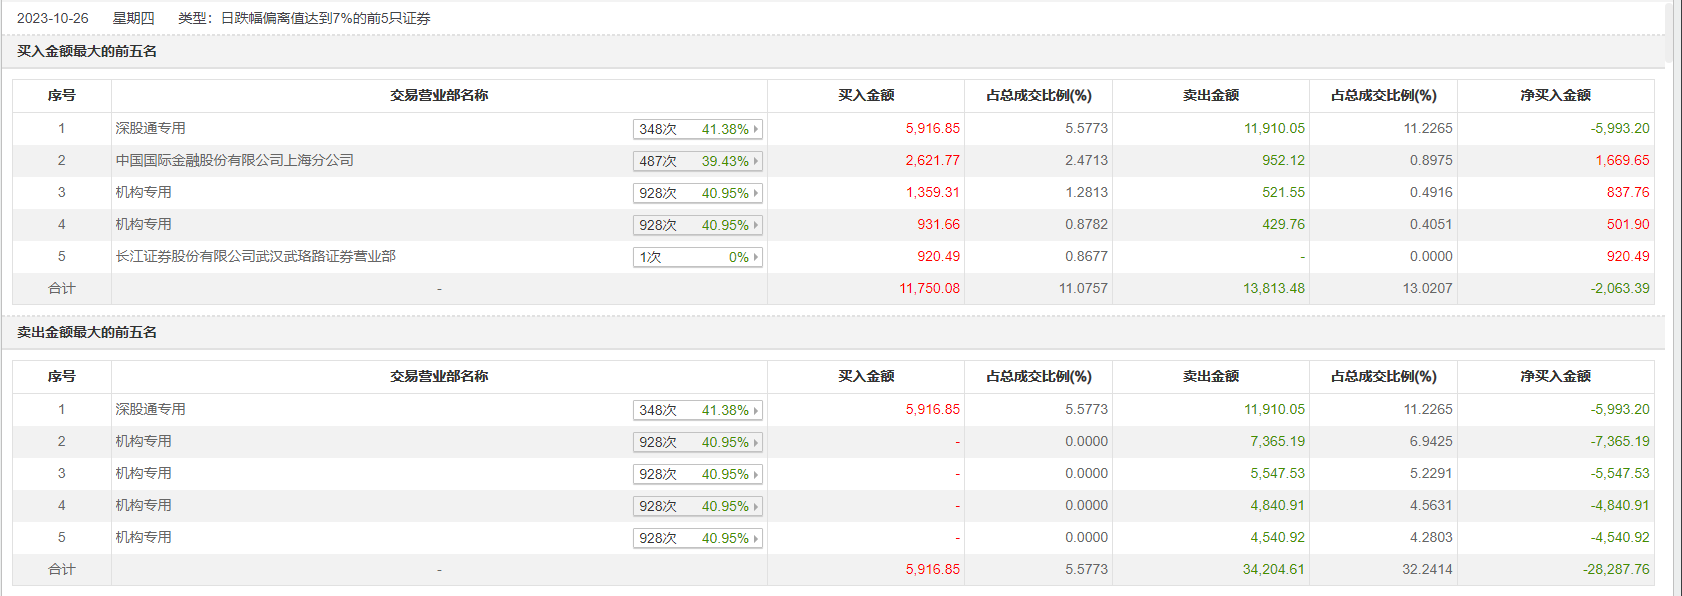Expand 348次 41.38% box in the buy-side table
The width and height of the screenshot is (1682, 596).
click(698, 129)
